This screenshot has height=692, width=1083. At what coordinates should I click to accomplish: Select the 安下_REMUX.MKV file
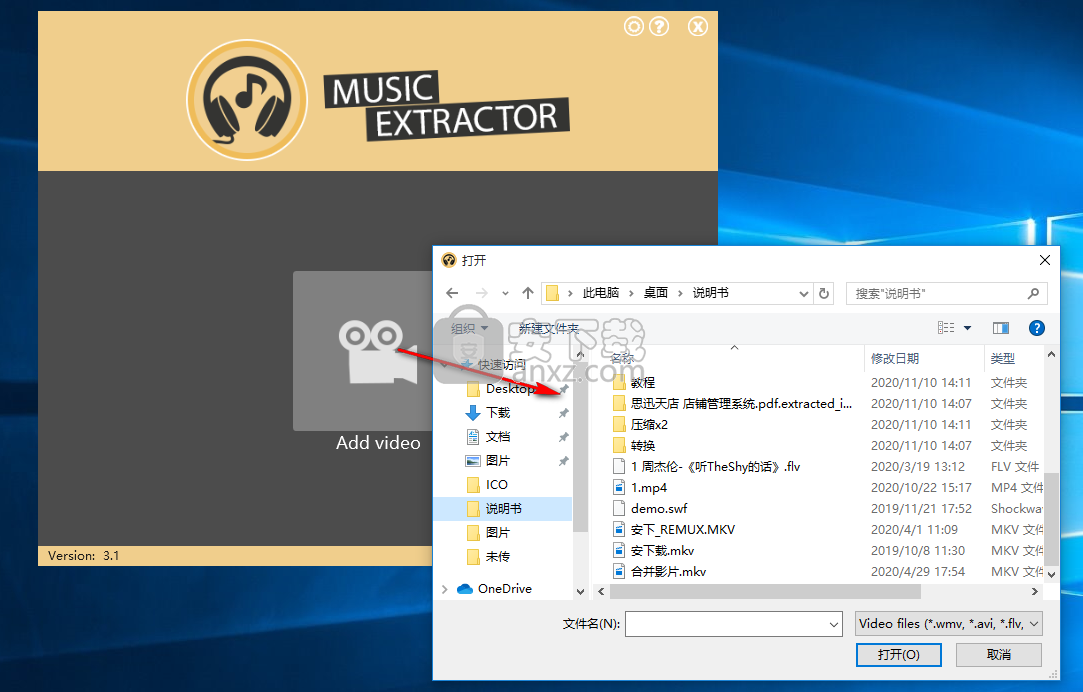coord(682,530)
